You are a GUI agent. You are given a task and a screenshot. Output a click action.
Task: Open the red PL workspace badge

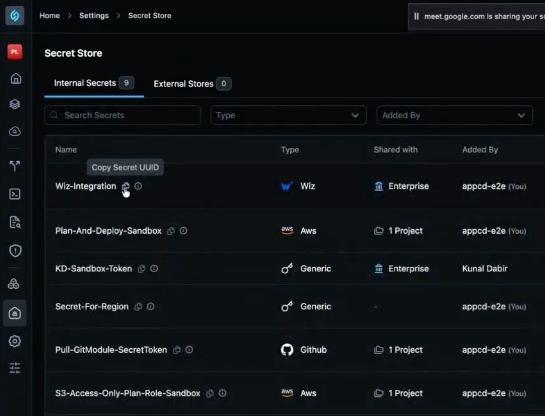(x=15, y=52)
